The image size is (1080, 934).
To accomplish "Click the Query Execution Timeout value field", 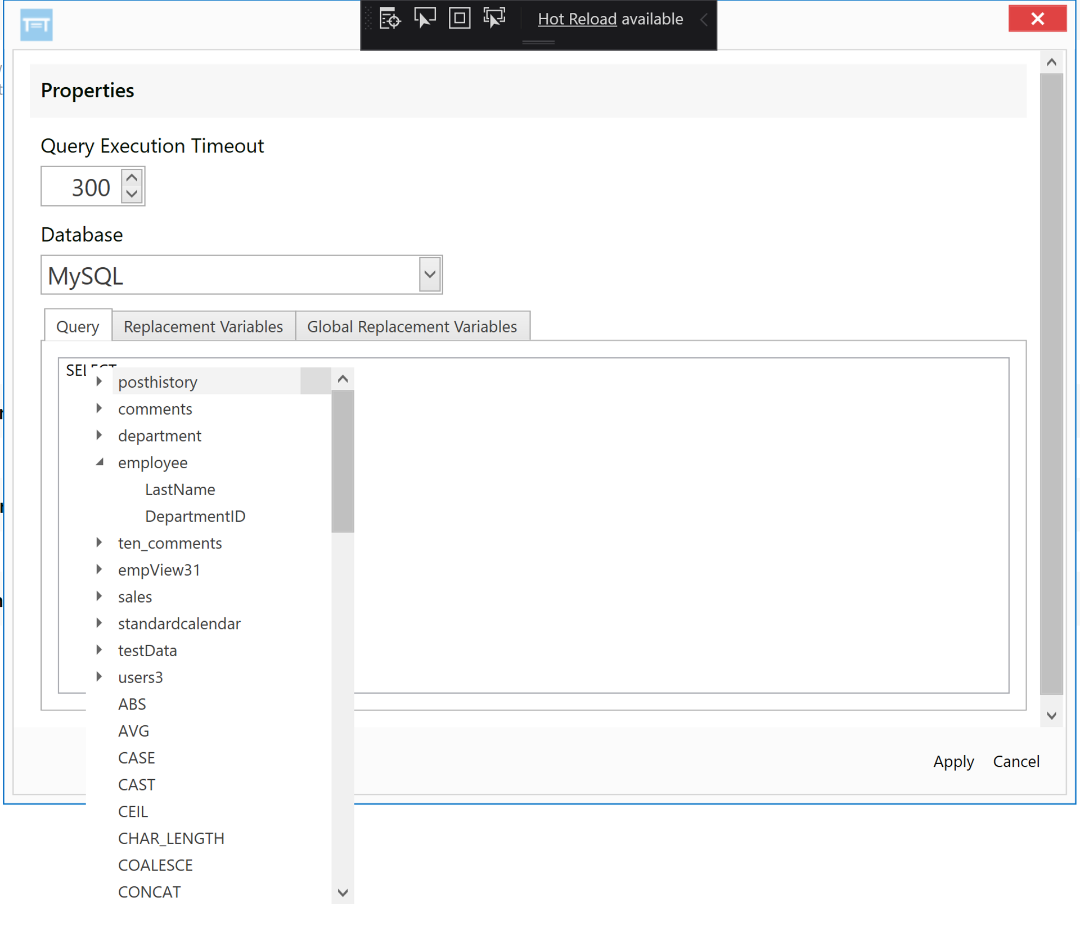I will click(x=85, y=186).
